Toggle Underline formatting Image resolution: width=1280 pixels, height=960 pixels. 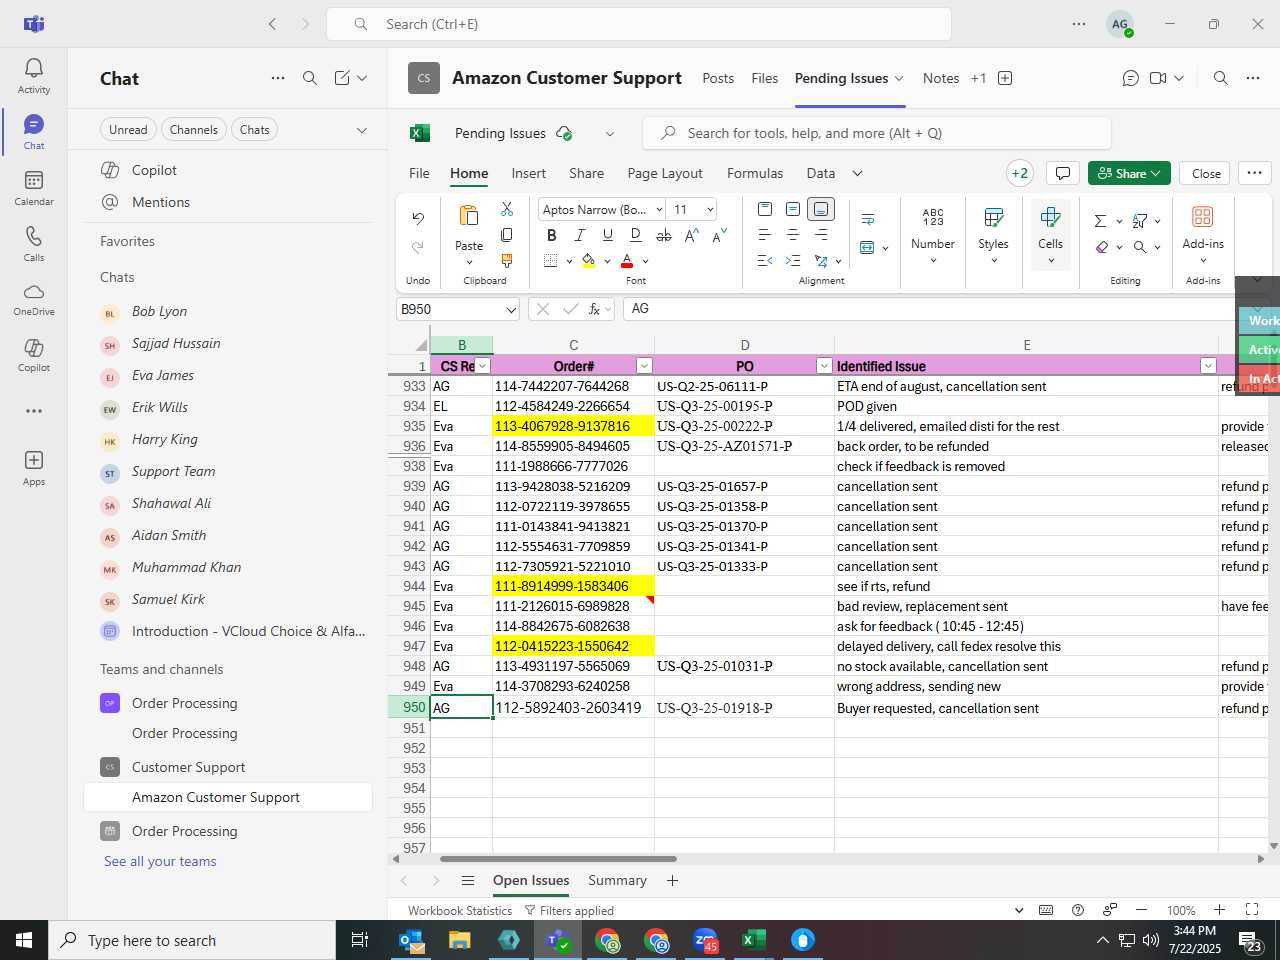point(607,235)
